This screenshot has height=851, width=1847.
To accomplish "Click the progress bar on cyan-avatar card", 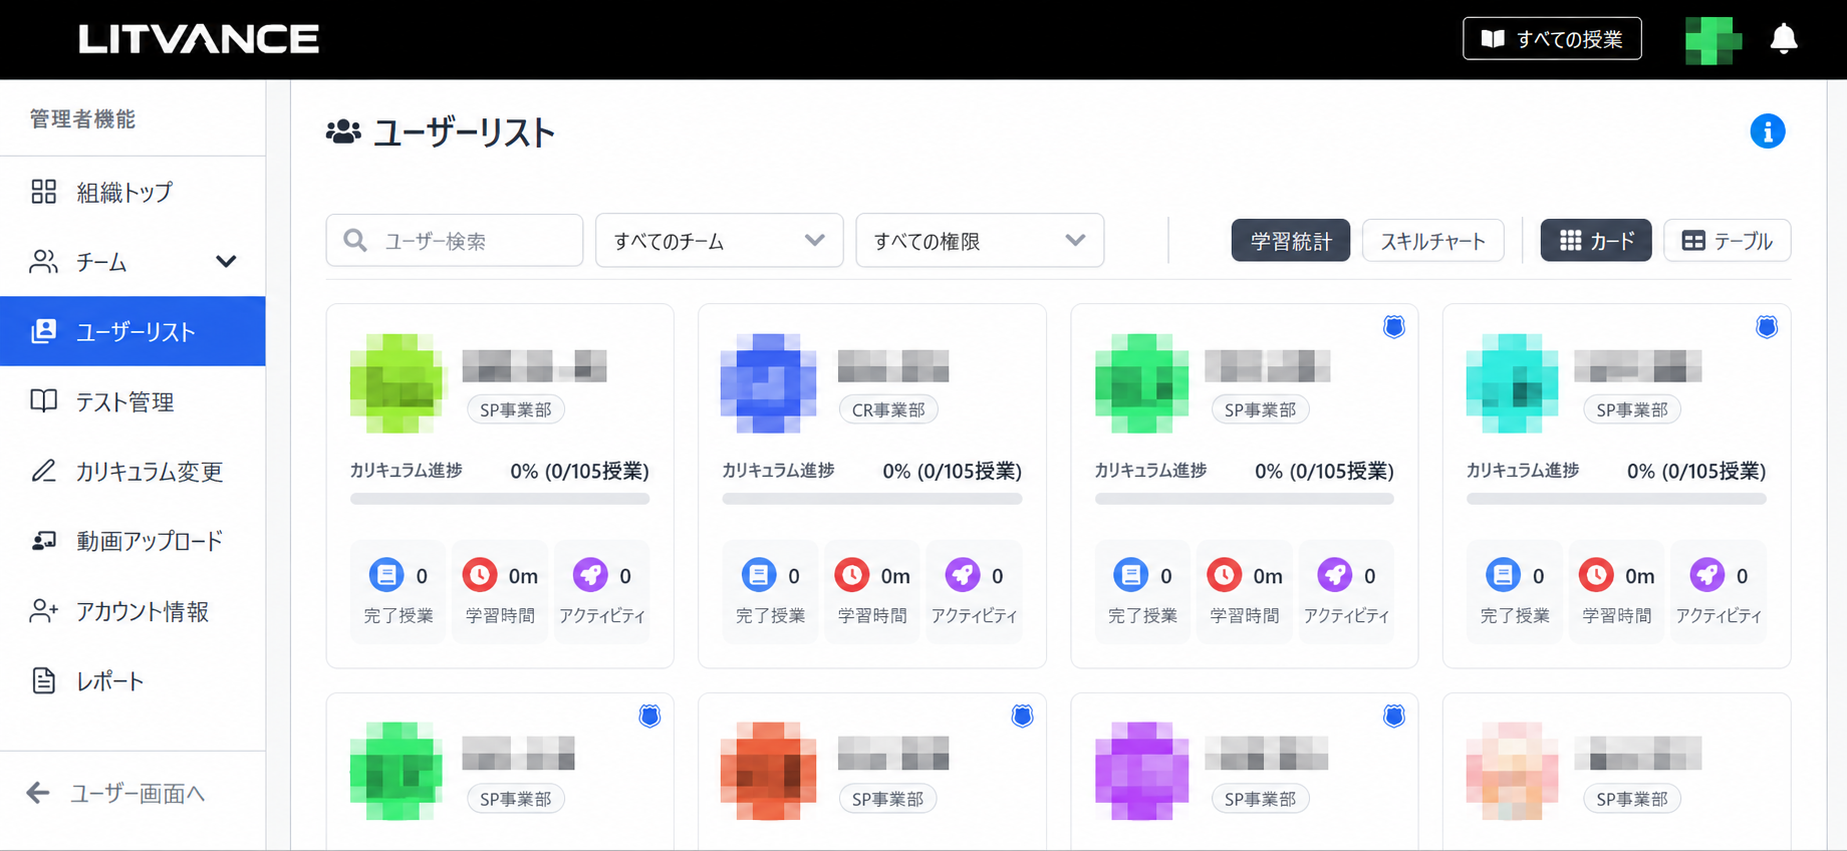I will coord(1616,498).
